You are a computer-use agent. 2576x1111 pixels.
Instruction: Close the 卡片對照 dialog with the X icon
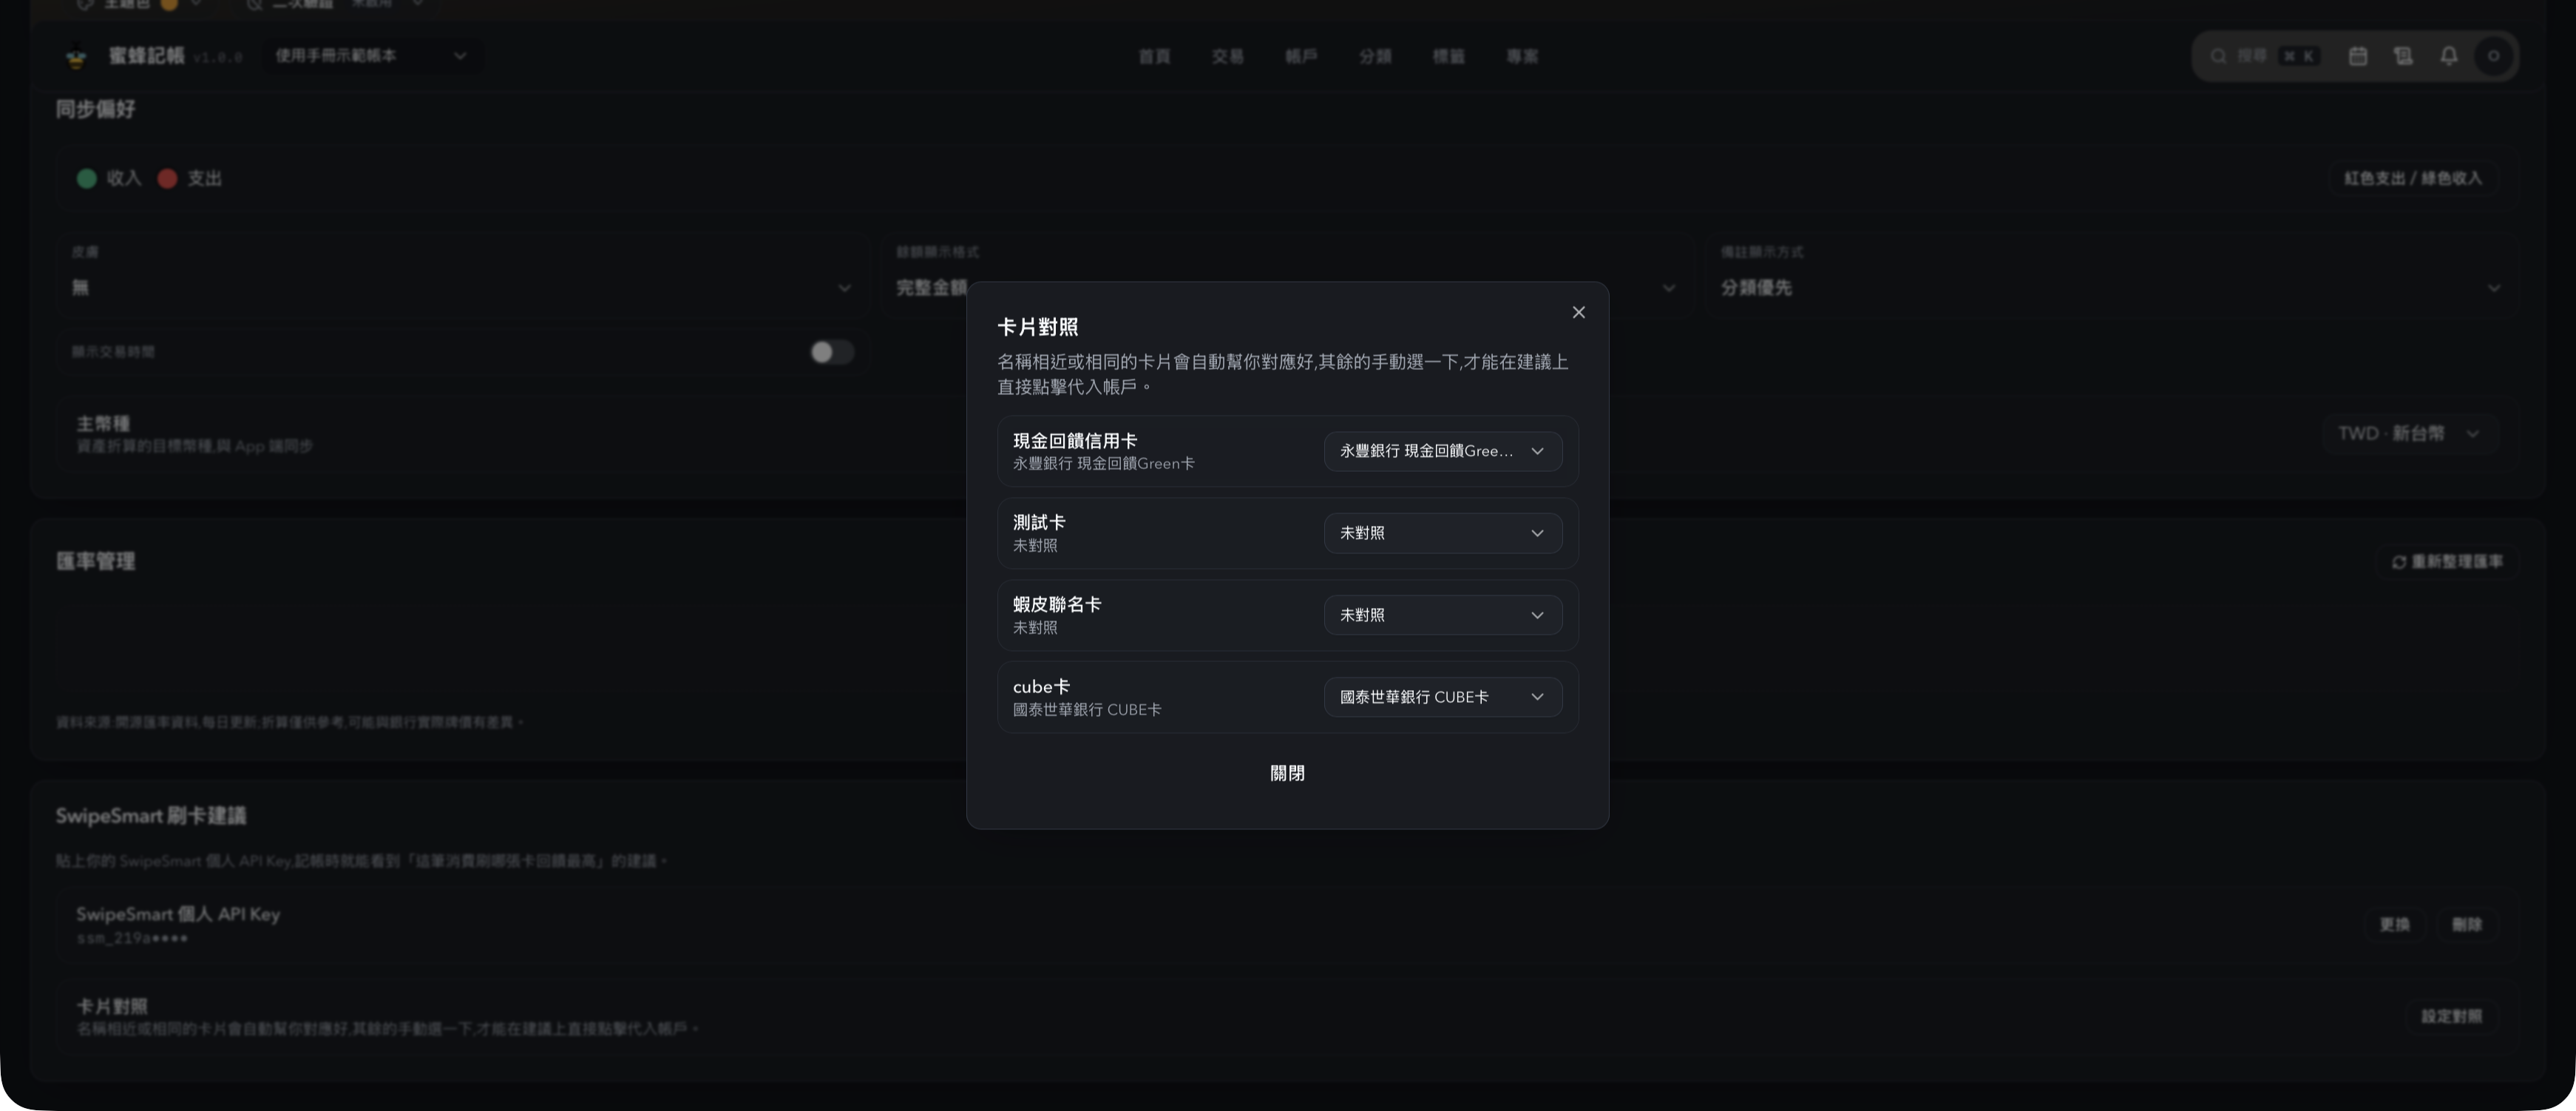(1578, 312)
